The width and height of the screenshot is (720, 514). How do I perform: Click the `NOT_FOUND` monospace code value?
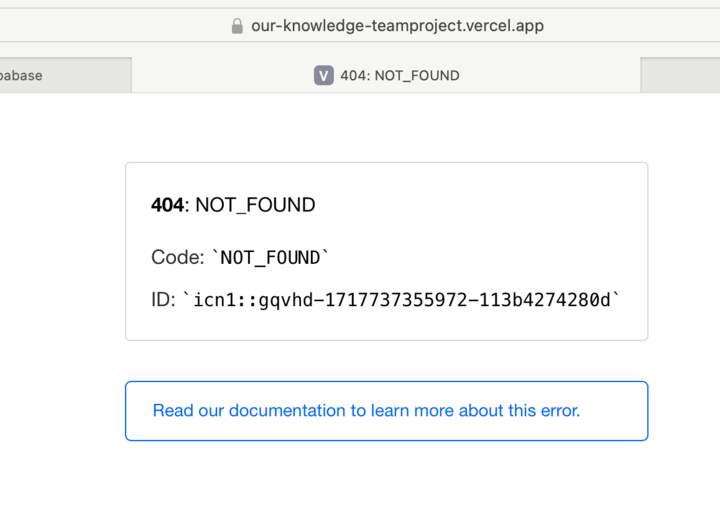pyautogui.click(x=270, y=257)
